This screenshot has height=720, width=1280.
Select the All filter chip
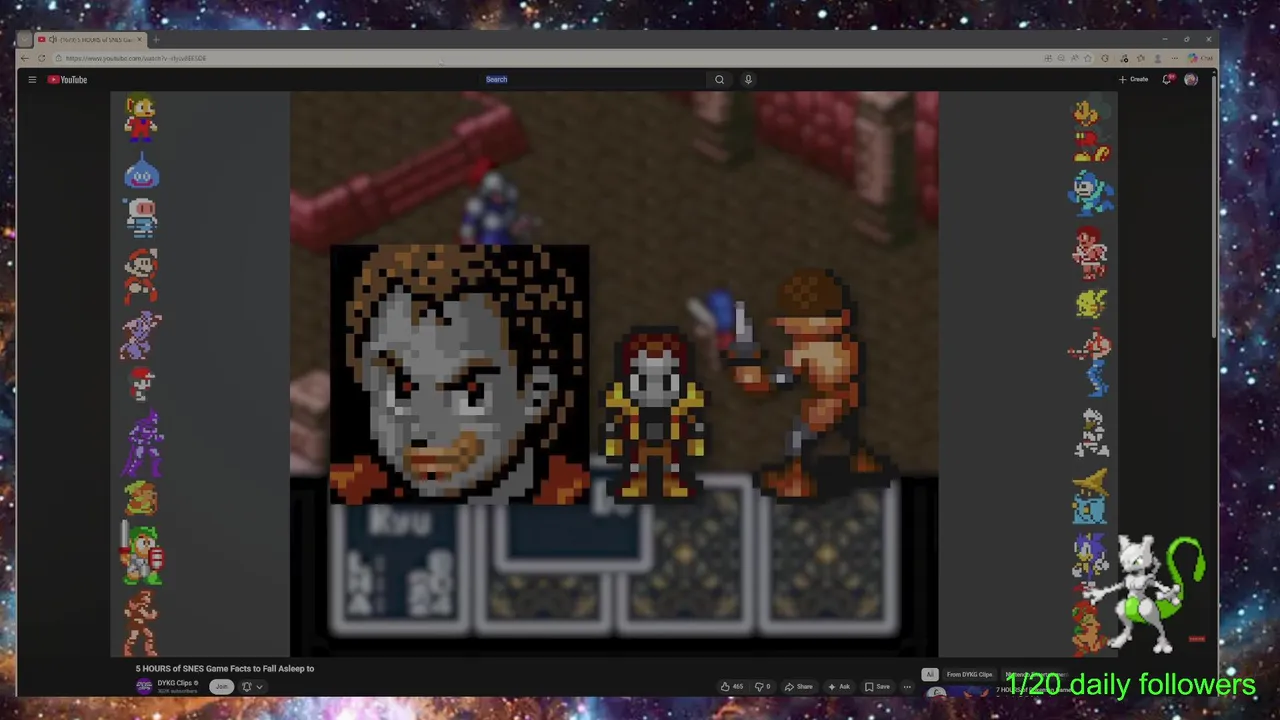click(x=929, y=674)
